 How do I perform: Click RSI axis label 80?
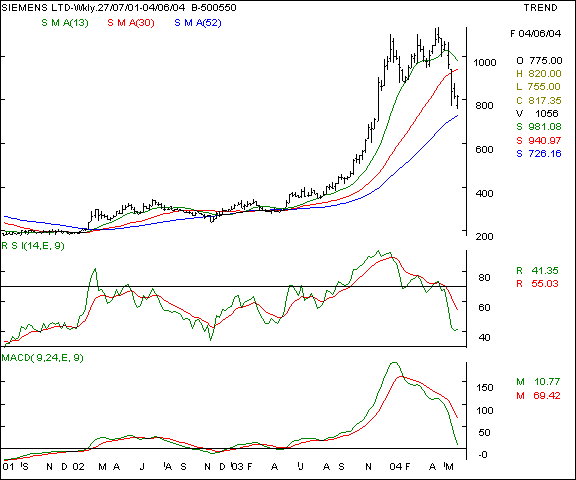[484, 278]
